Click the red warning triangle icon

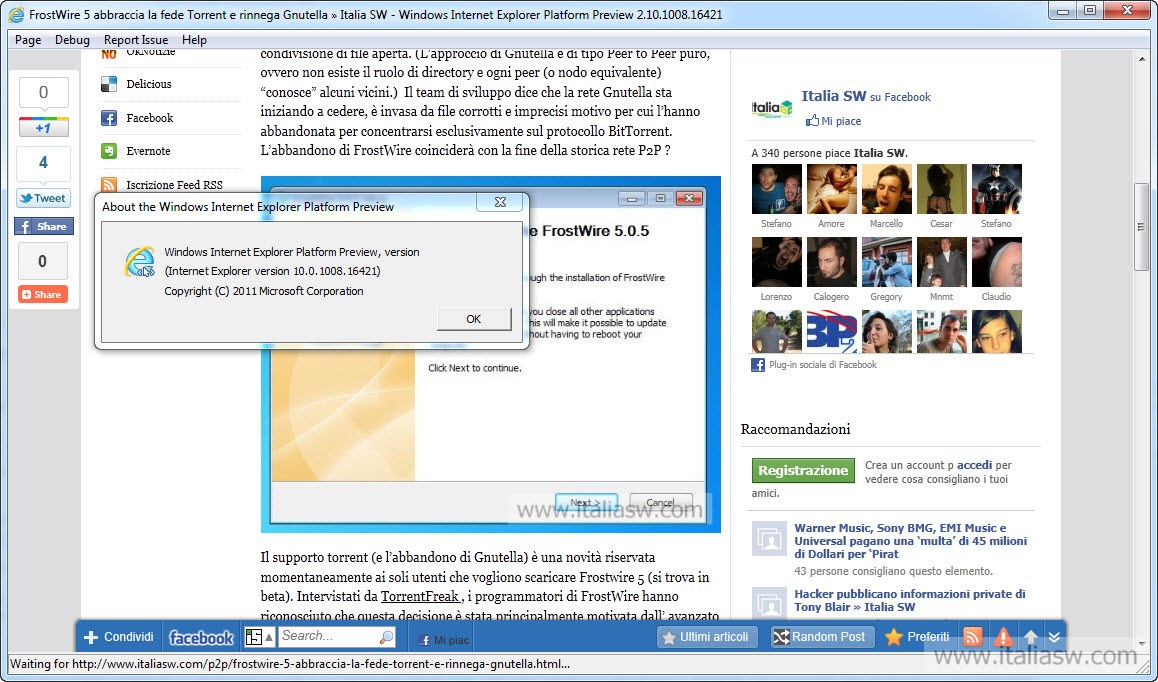(1003, 637)
